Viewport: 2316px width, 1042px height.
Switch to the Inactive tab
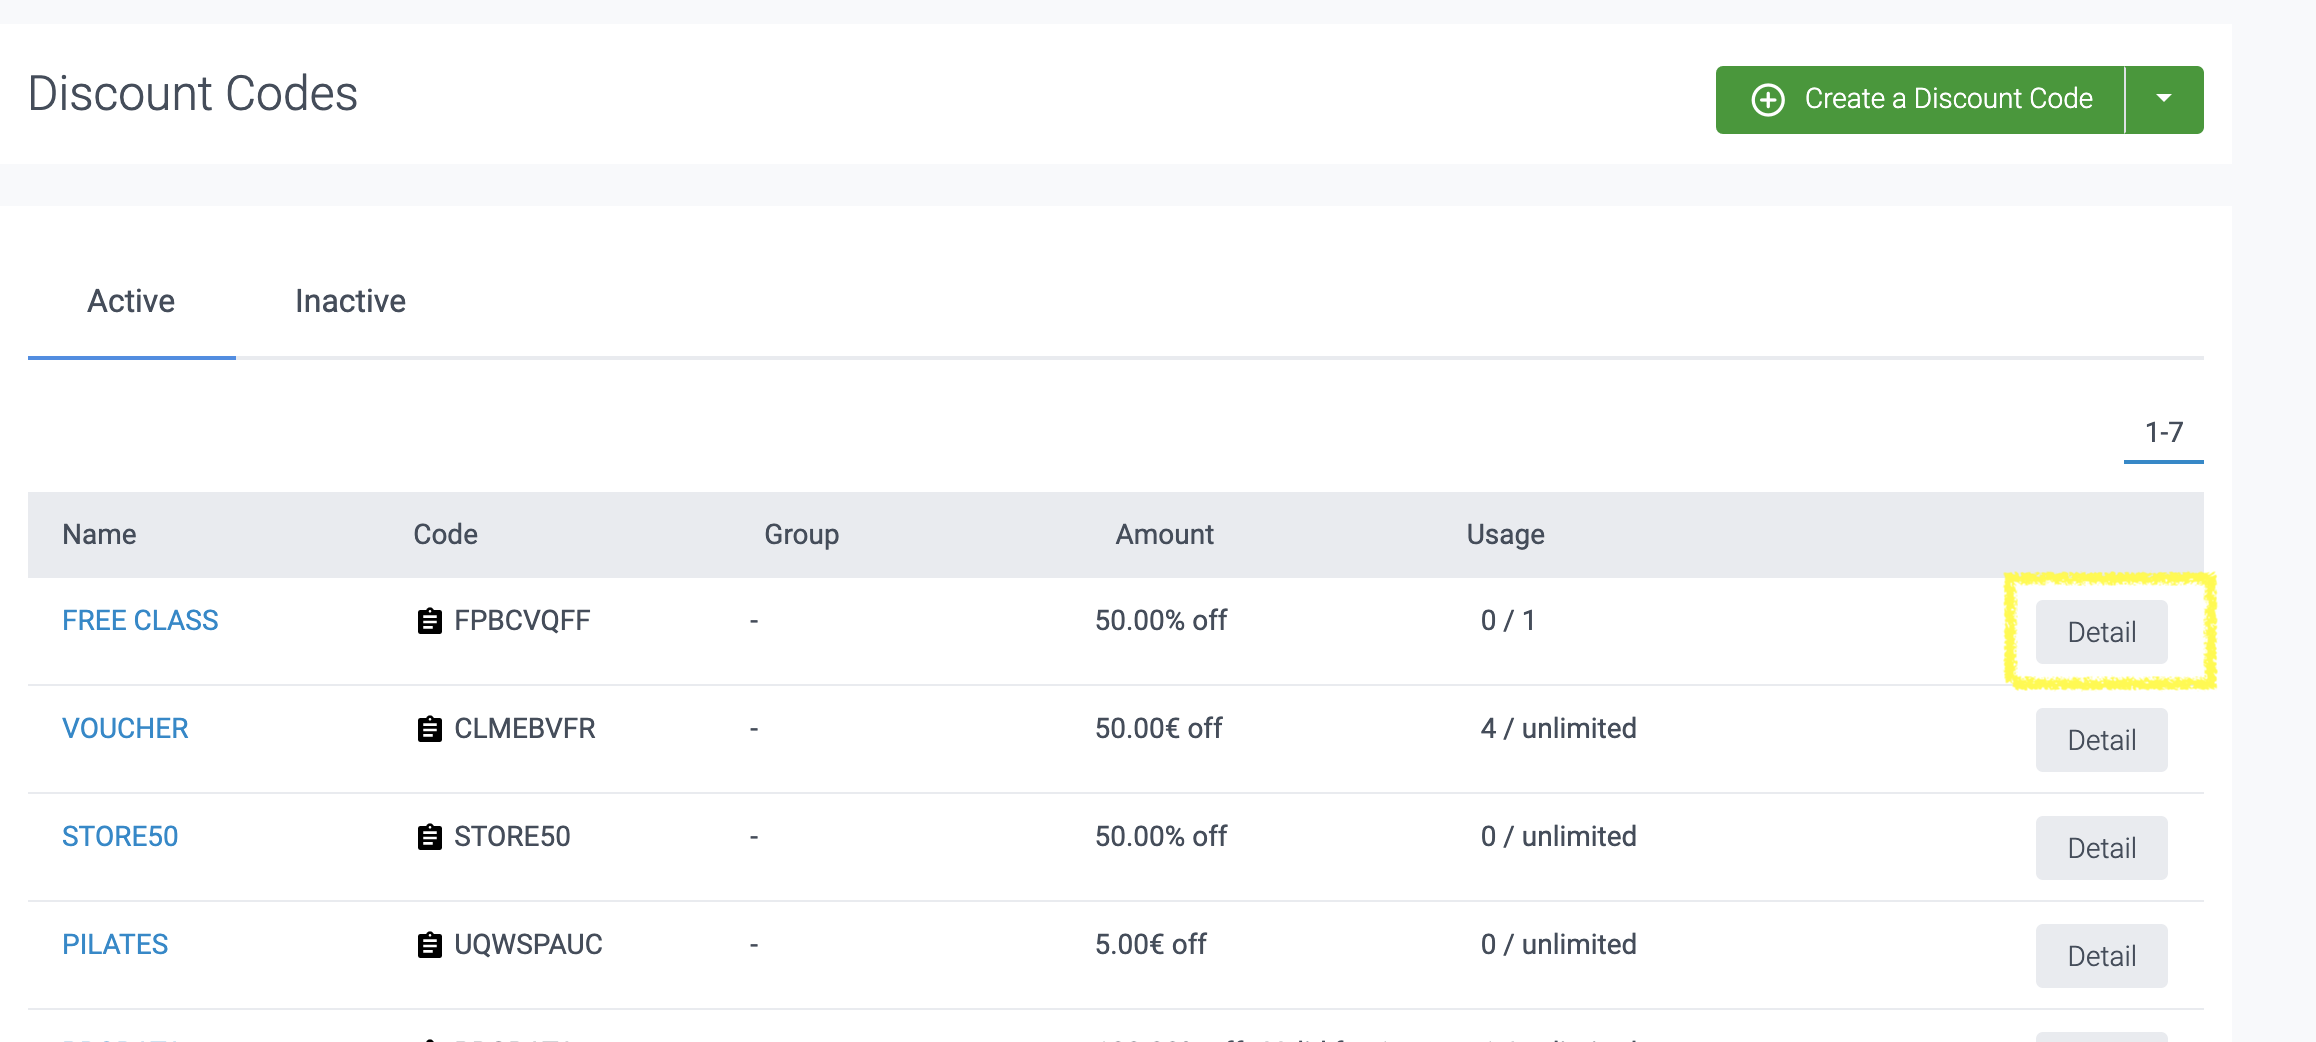coord(350,301)
